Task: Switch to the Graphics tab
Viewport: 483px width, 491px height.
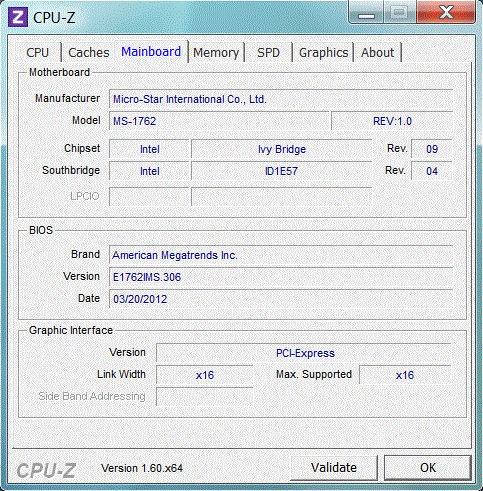Action: [x=323, y=53]
